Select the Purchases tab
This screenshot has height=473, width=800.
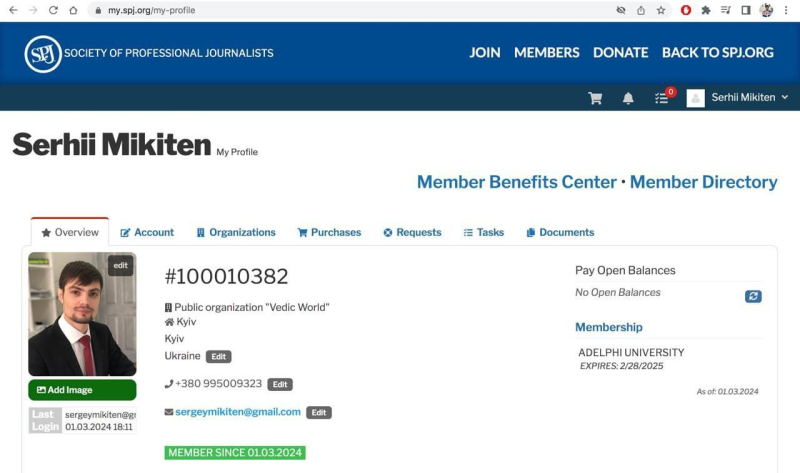329,233
